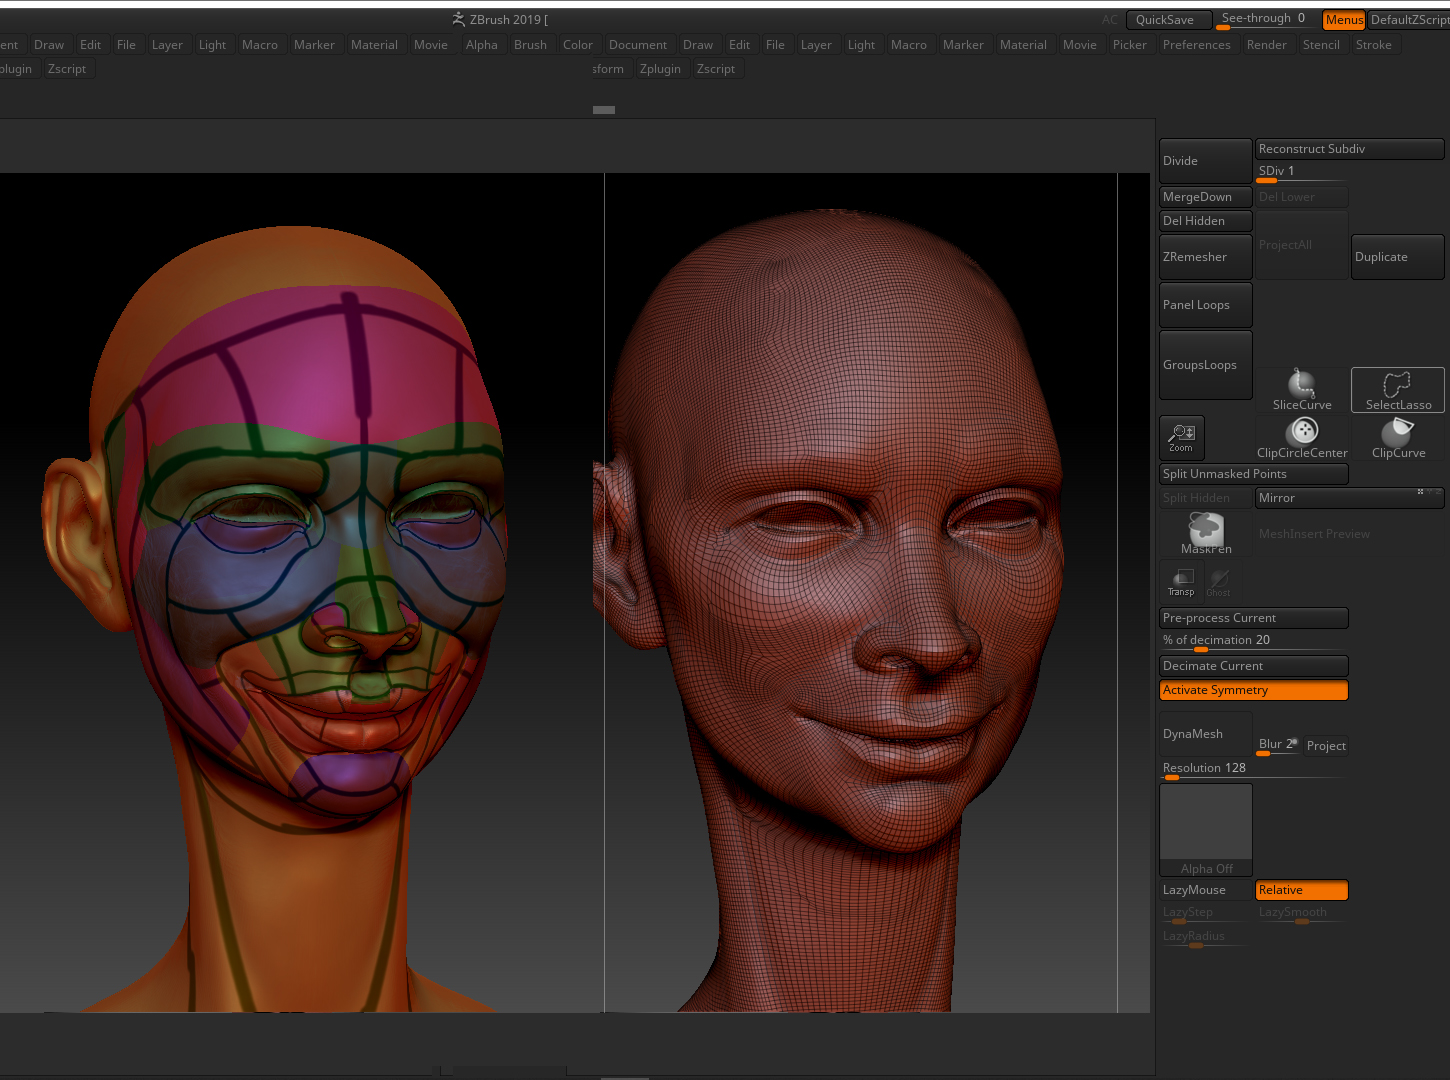Viewport: 1450px width, 1080px height.
Task: Adjust the % of decimation slider
Action: click(x=1254, y=641)
